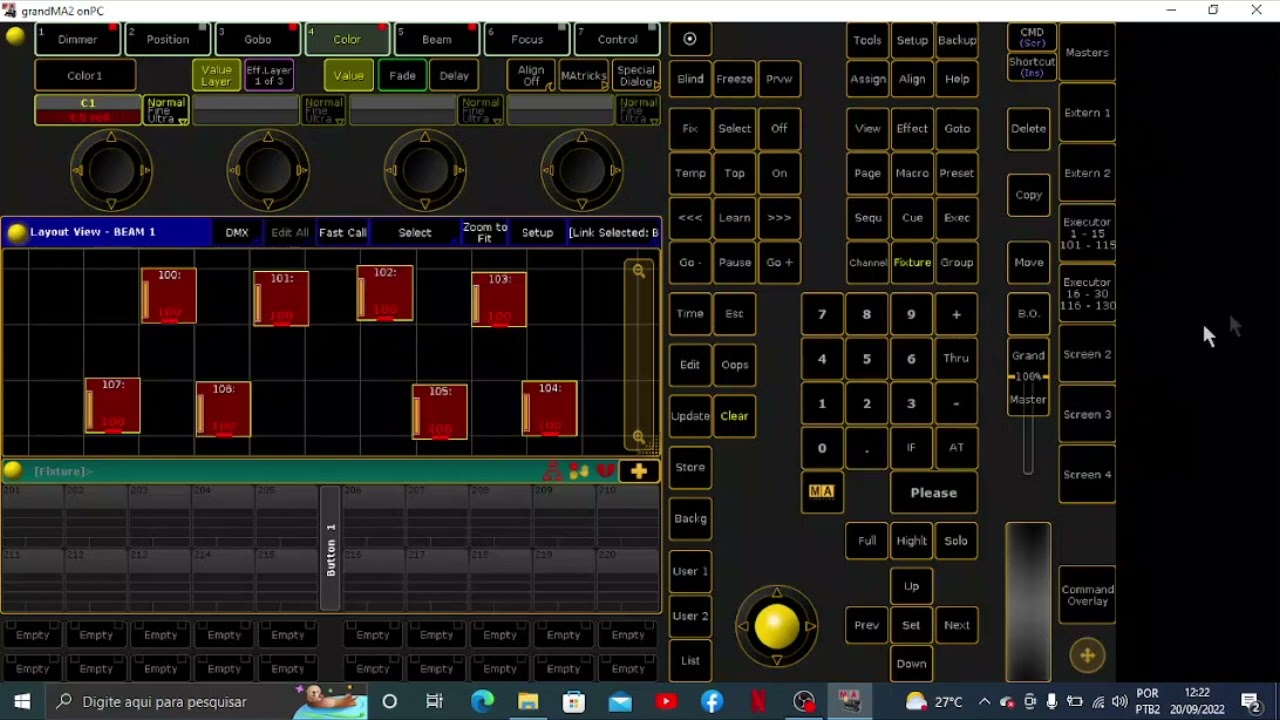The width and height of the screenshot is (1280, 720).
Task: Open Task View from the taskbar
Action: (x=434, y=702)
